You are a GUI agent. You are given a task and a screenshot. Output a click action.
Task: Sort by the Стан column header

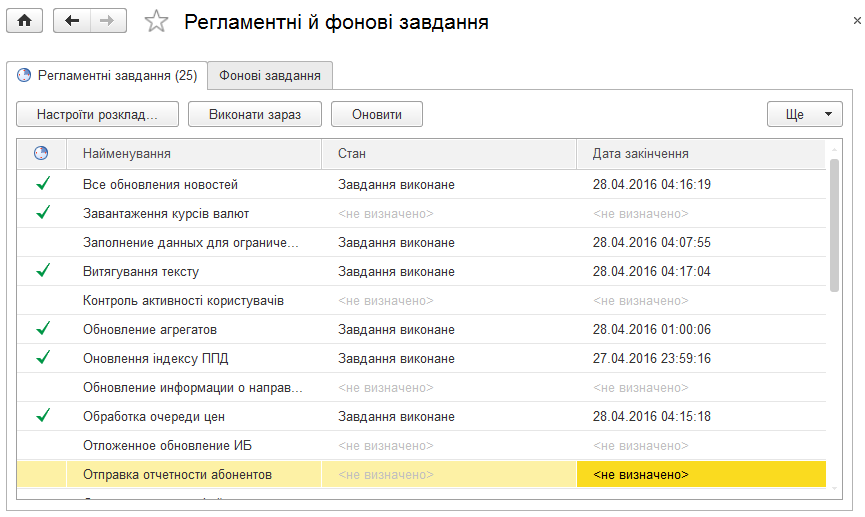448,153
